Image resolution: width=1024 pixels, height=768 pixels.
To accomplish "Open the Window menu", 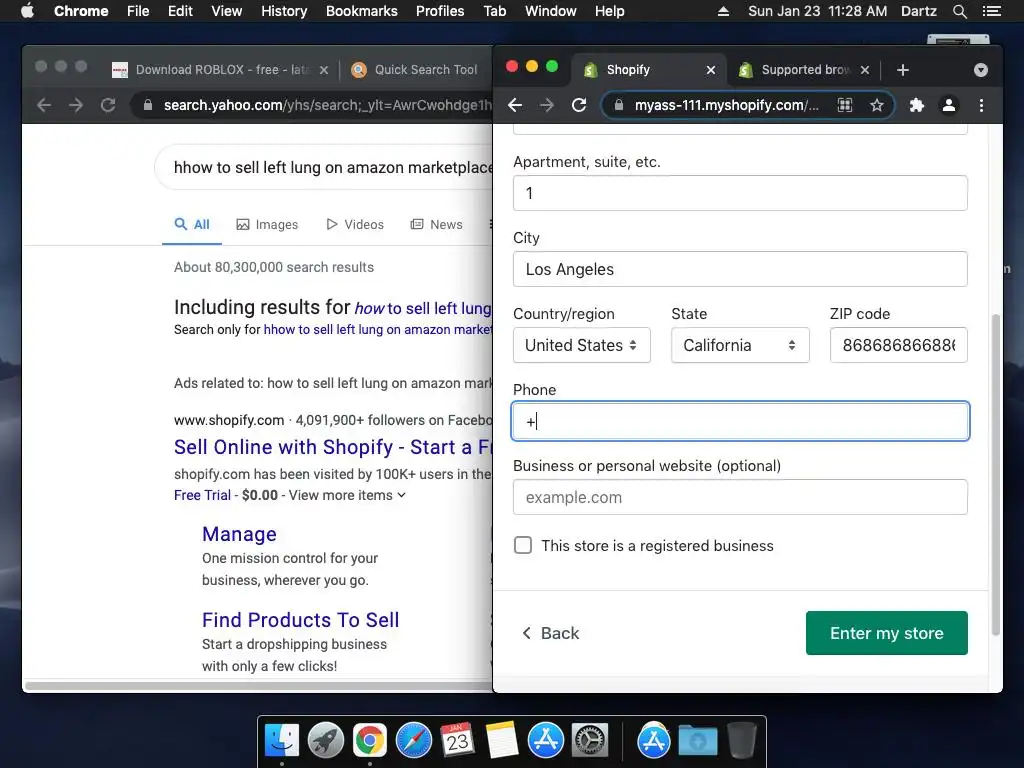I will (550, 11).
